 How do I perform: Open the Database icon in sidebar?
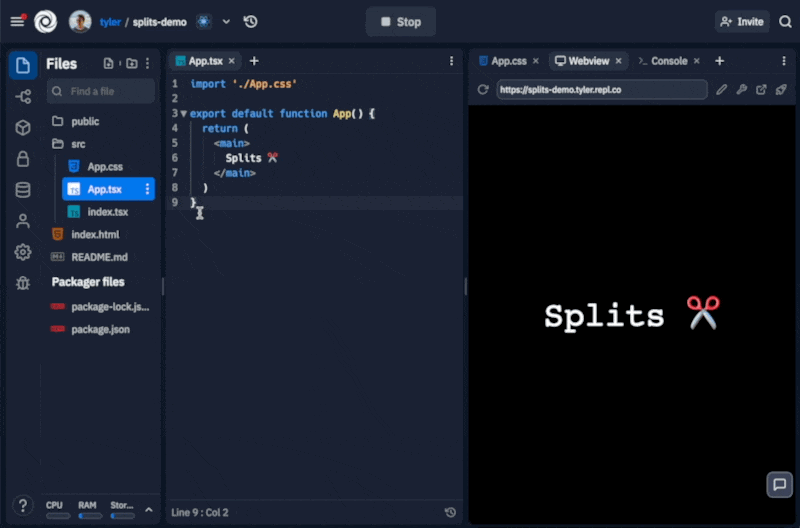22,190
